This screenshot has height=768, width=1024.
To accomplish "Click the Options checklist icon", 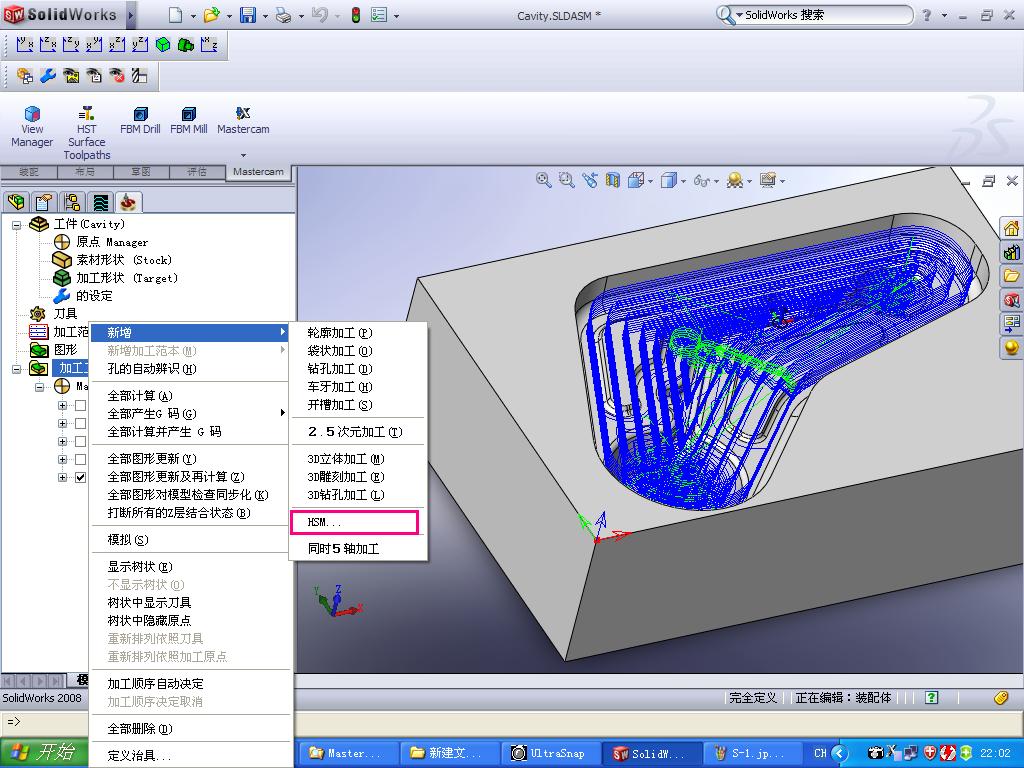I will (379, 15).
